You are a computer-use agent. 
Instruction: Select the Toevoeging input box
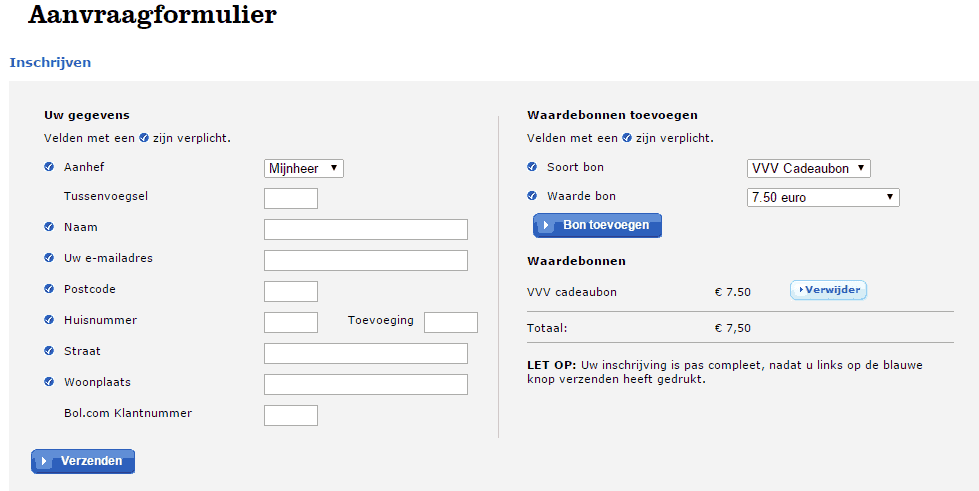(451, 322)
